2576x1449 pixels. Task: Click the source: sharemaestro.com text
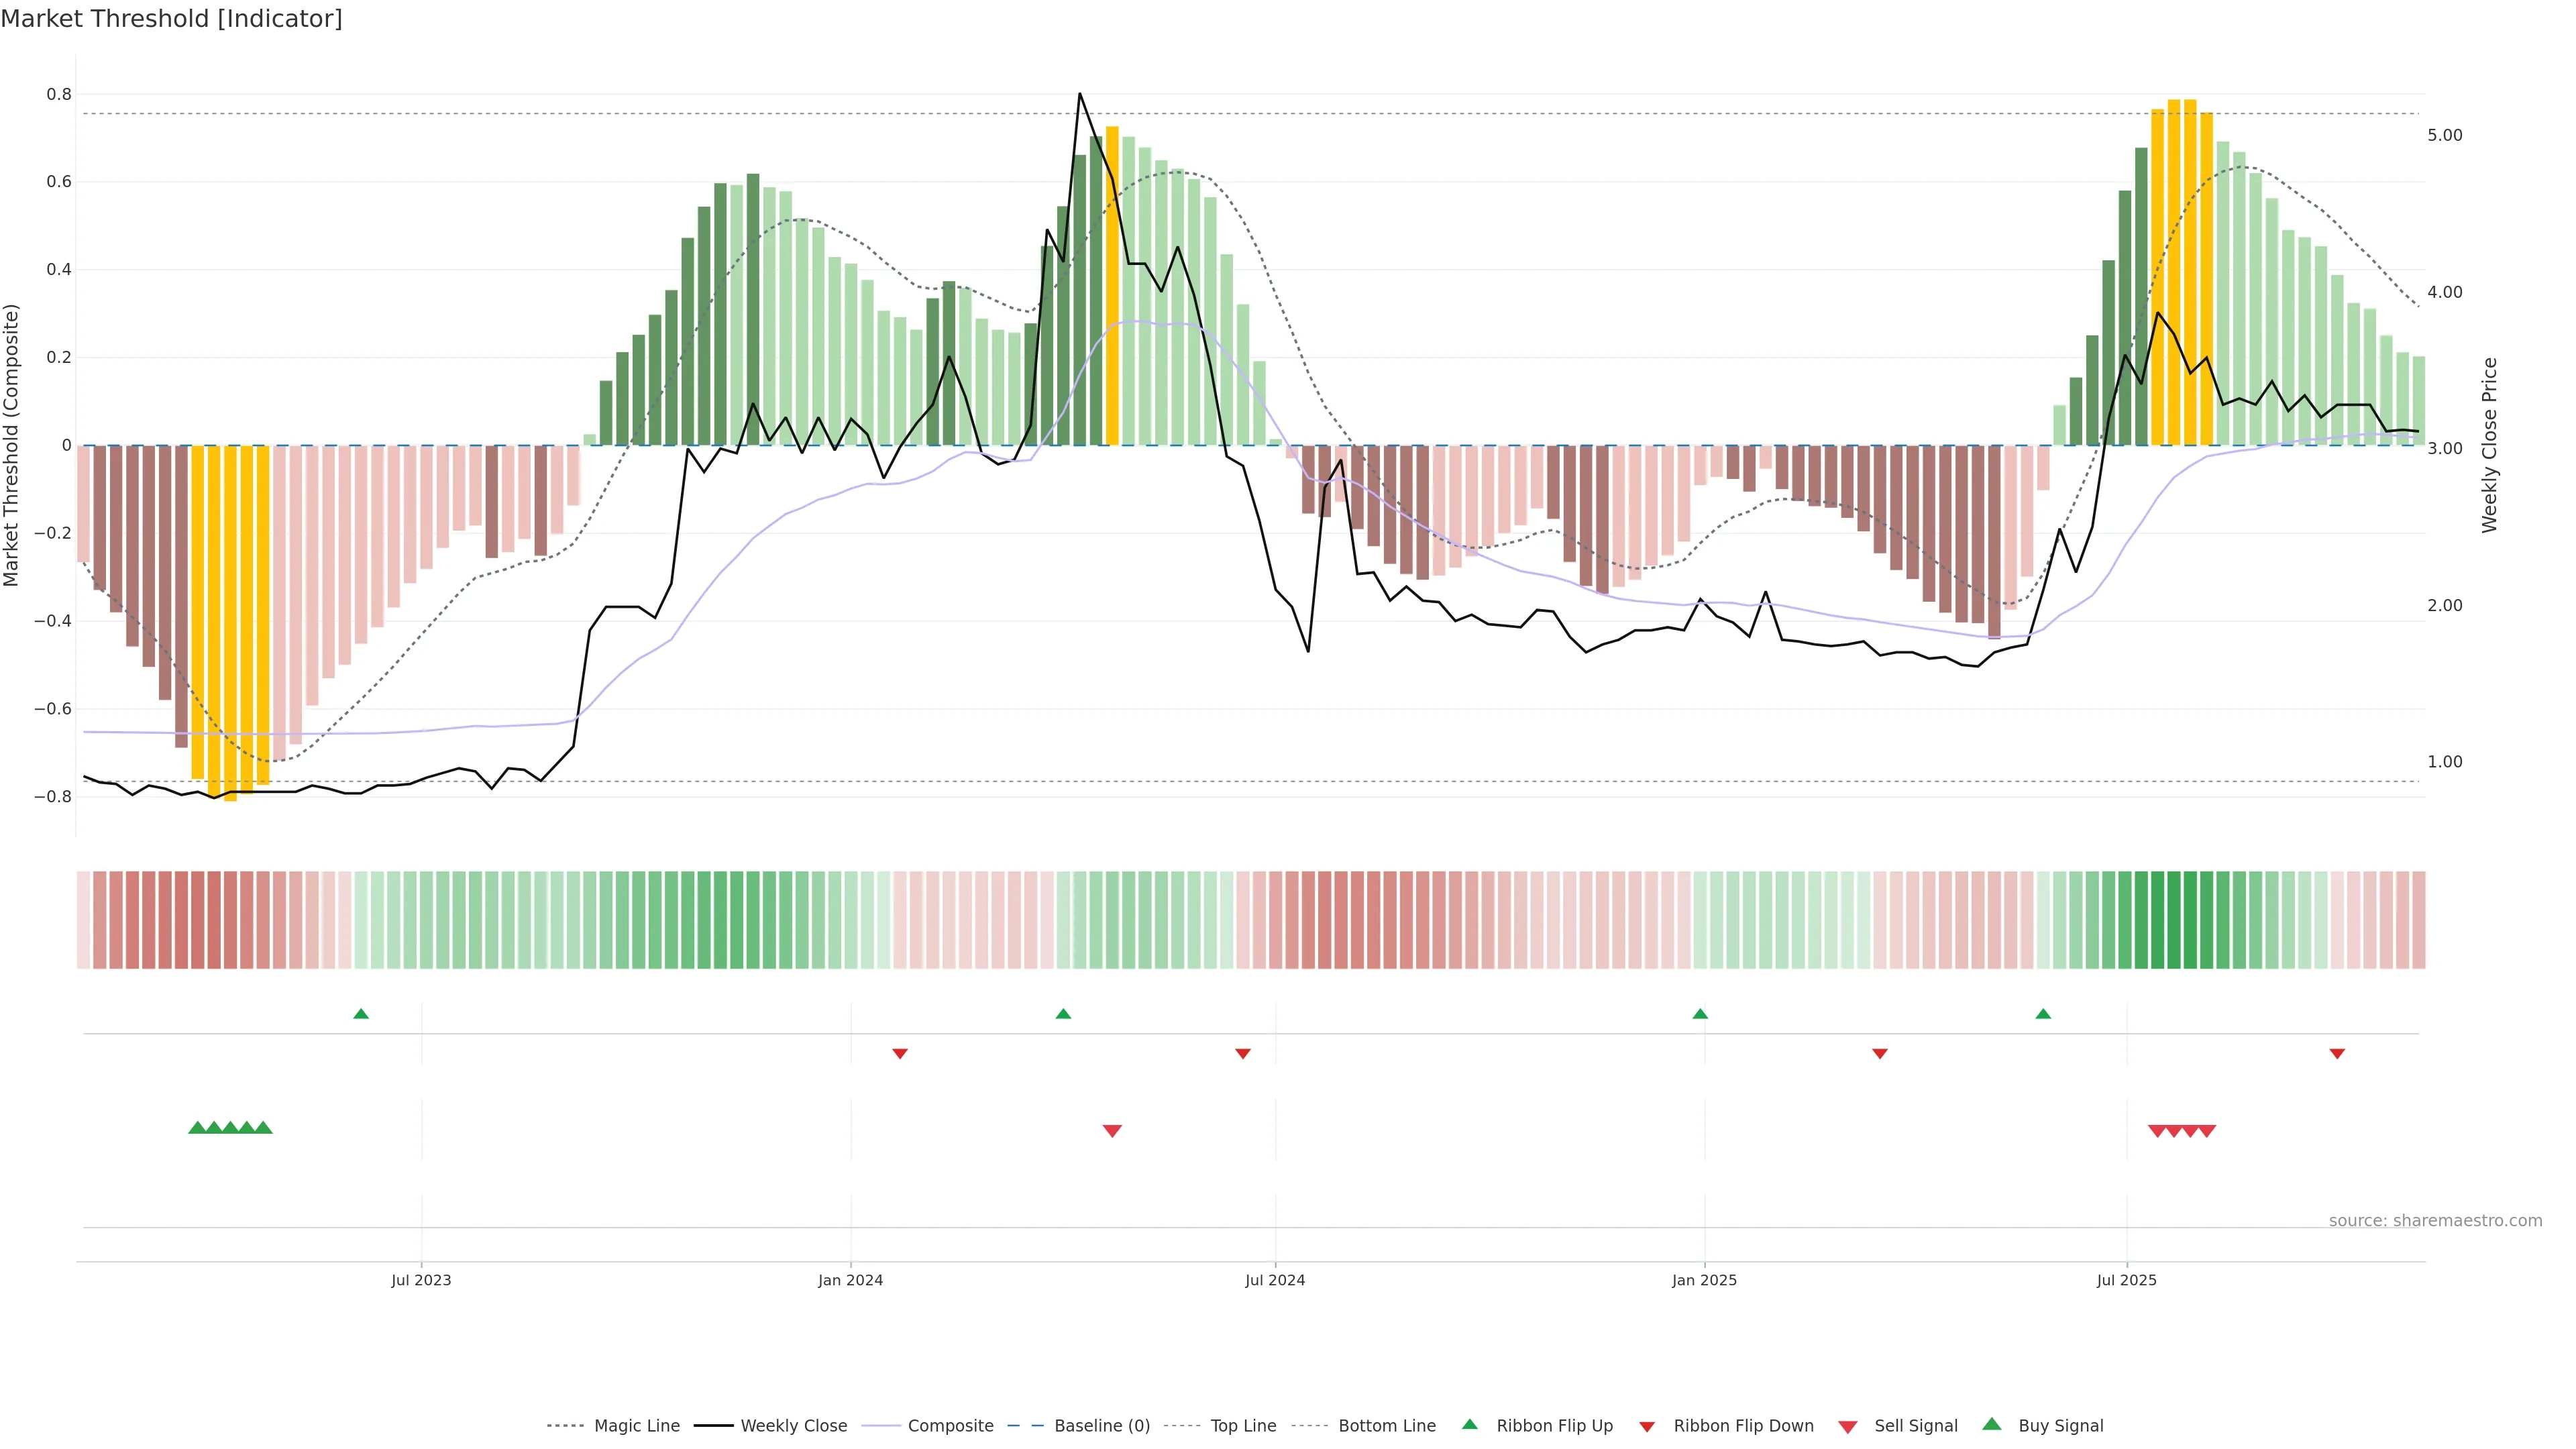(x=2435, y=1220)
